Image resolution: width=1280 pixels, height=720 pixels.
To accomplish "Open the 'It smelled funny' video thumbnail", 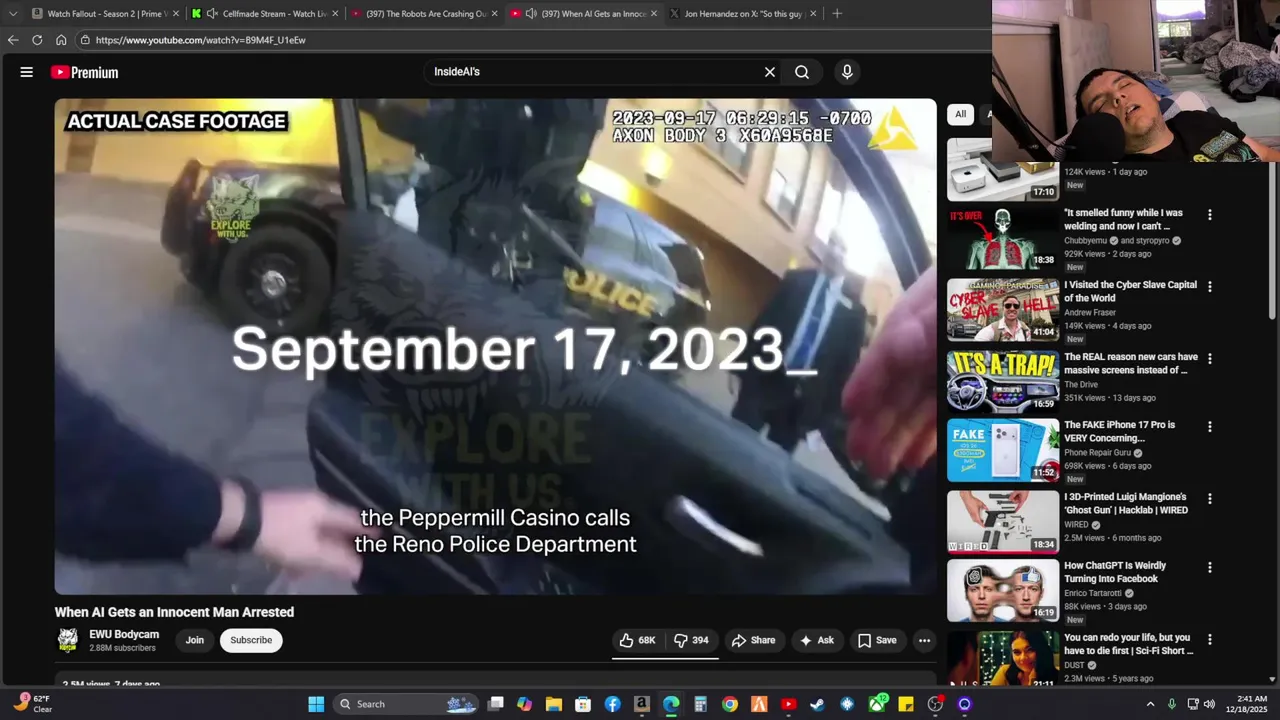I will click(x=1003, y=239).
